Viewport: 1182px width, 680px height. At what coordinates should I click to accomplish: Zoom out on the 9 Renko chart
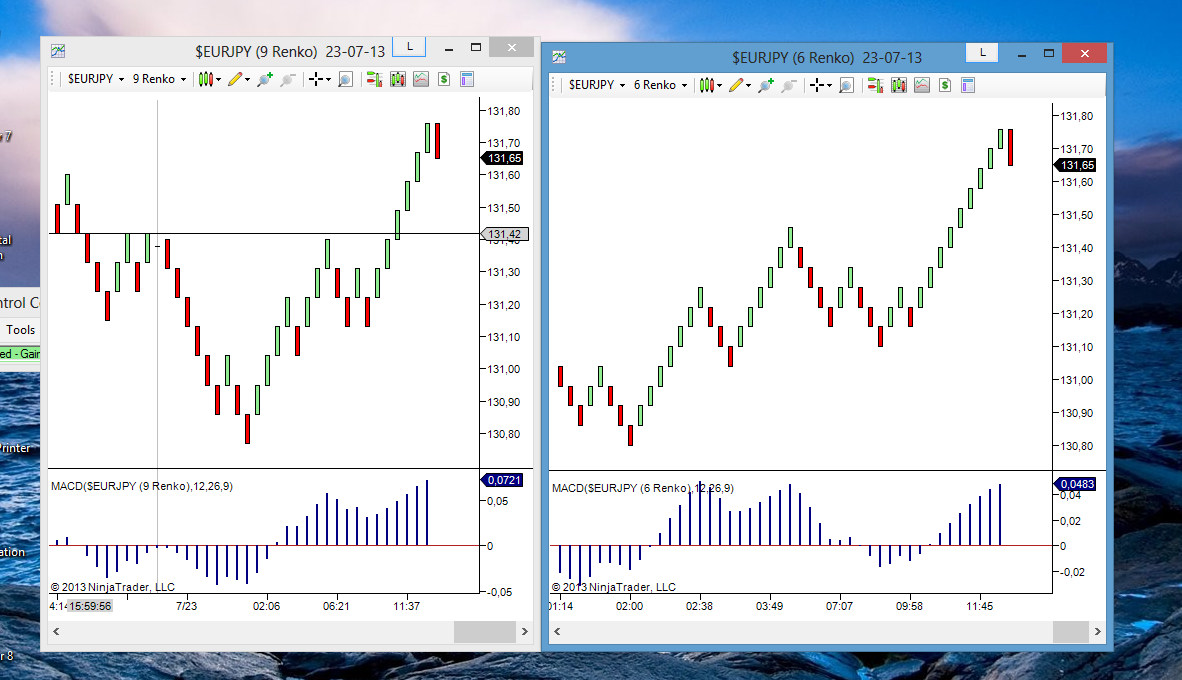pyautogui.click(x=287, y=79)
